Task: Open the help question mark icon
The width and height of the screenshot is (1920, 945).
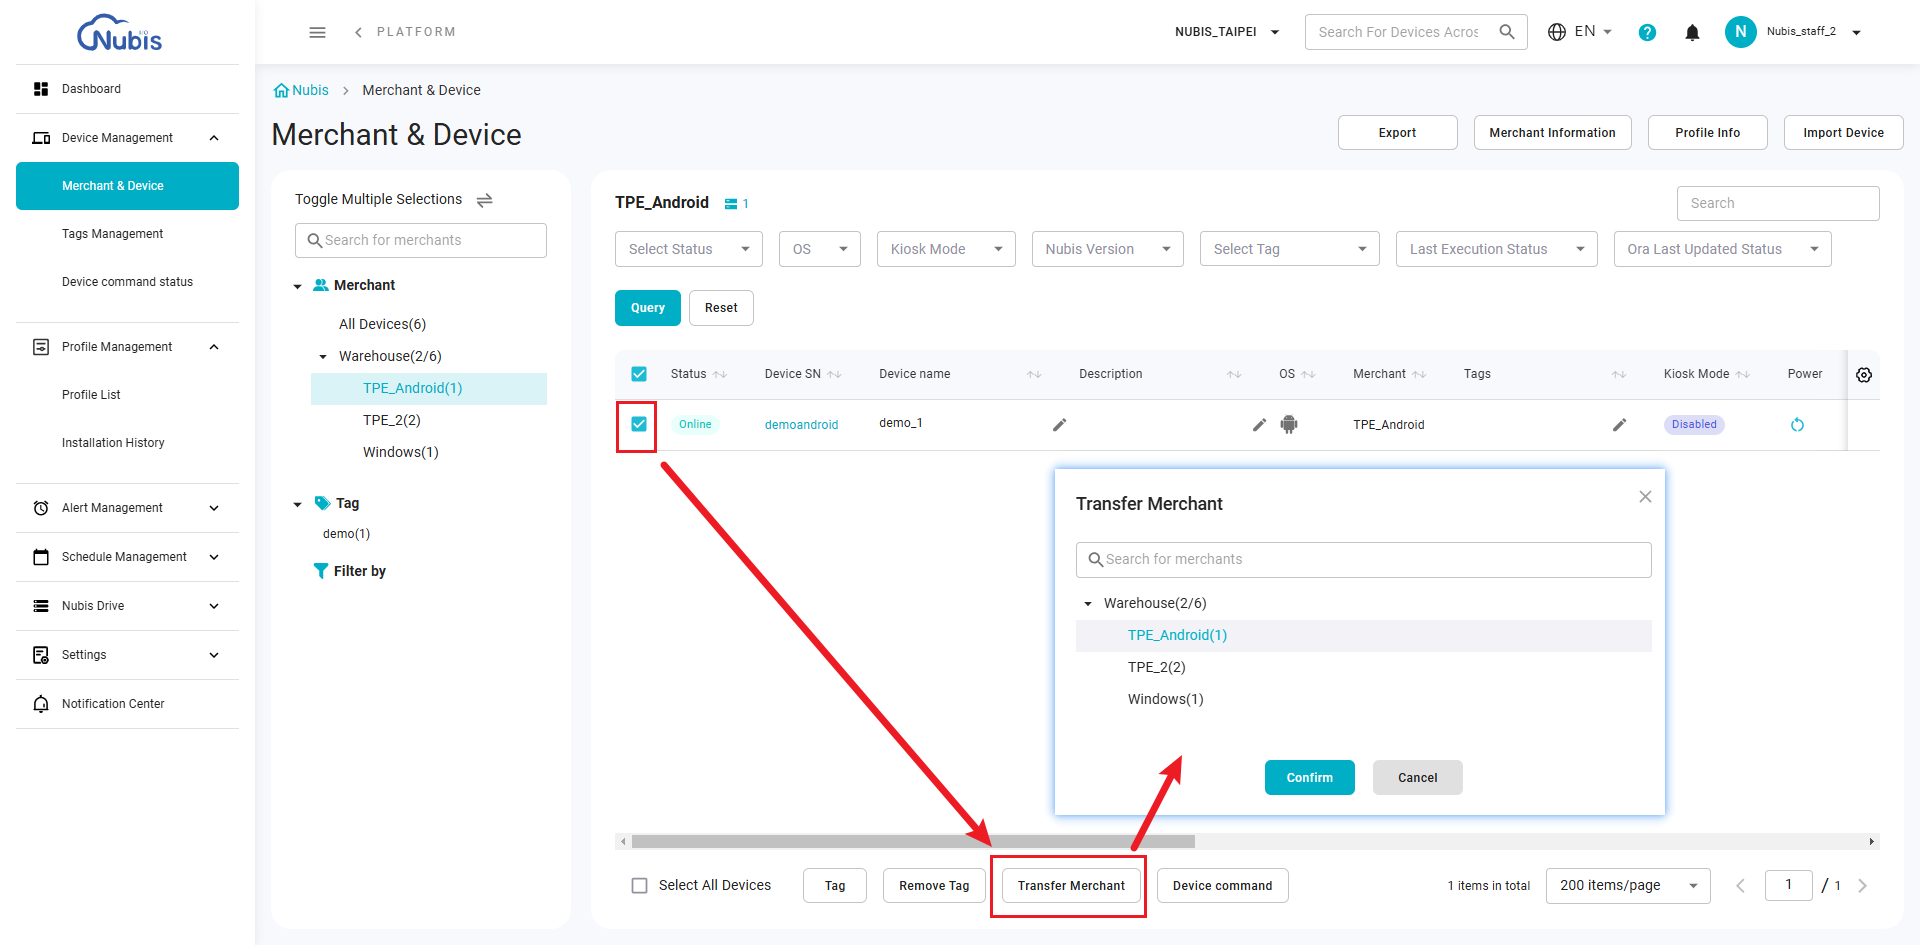Action: (1647, 32)
